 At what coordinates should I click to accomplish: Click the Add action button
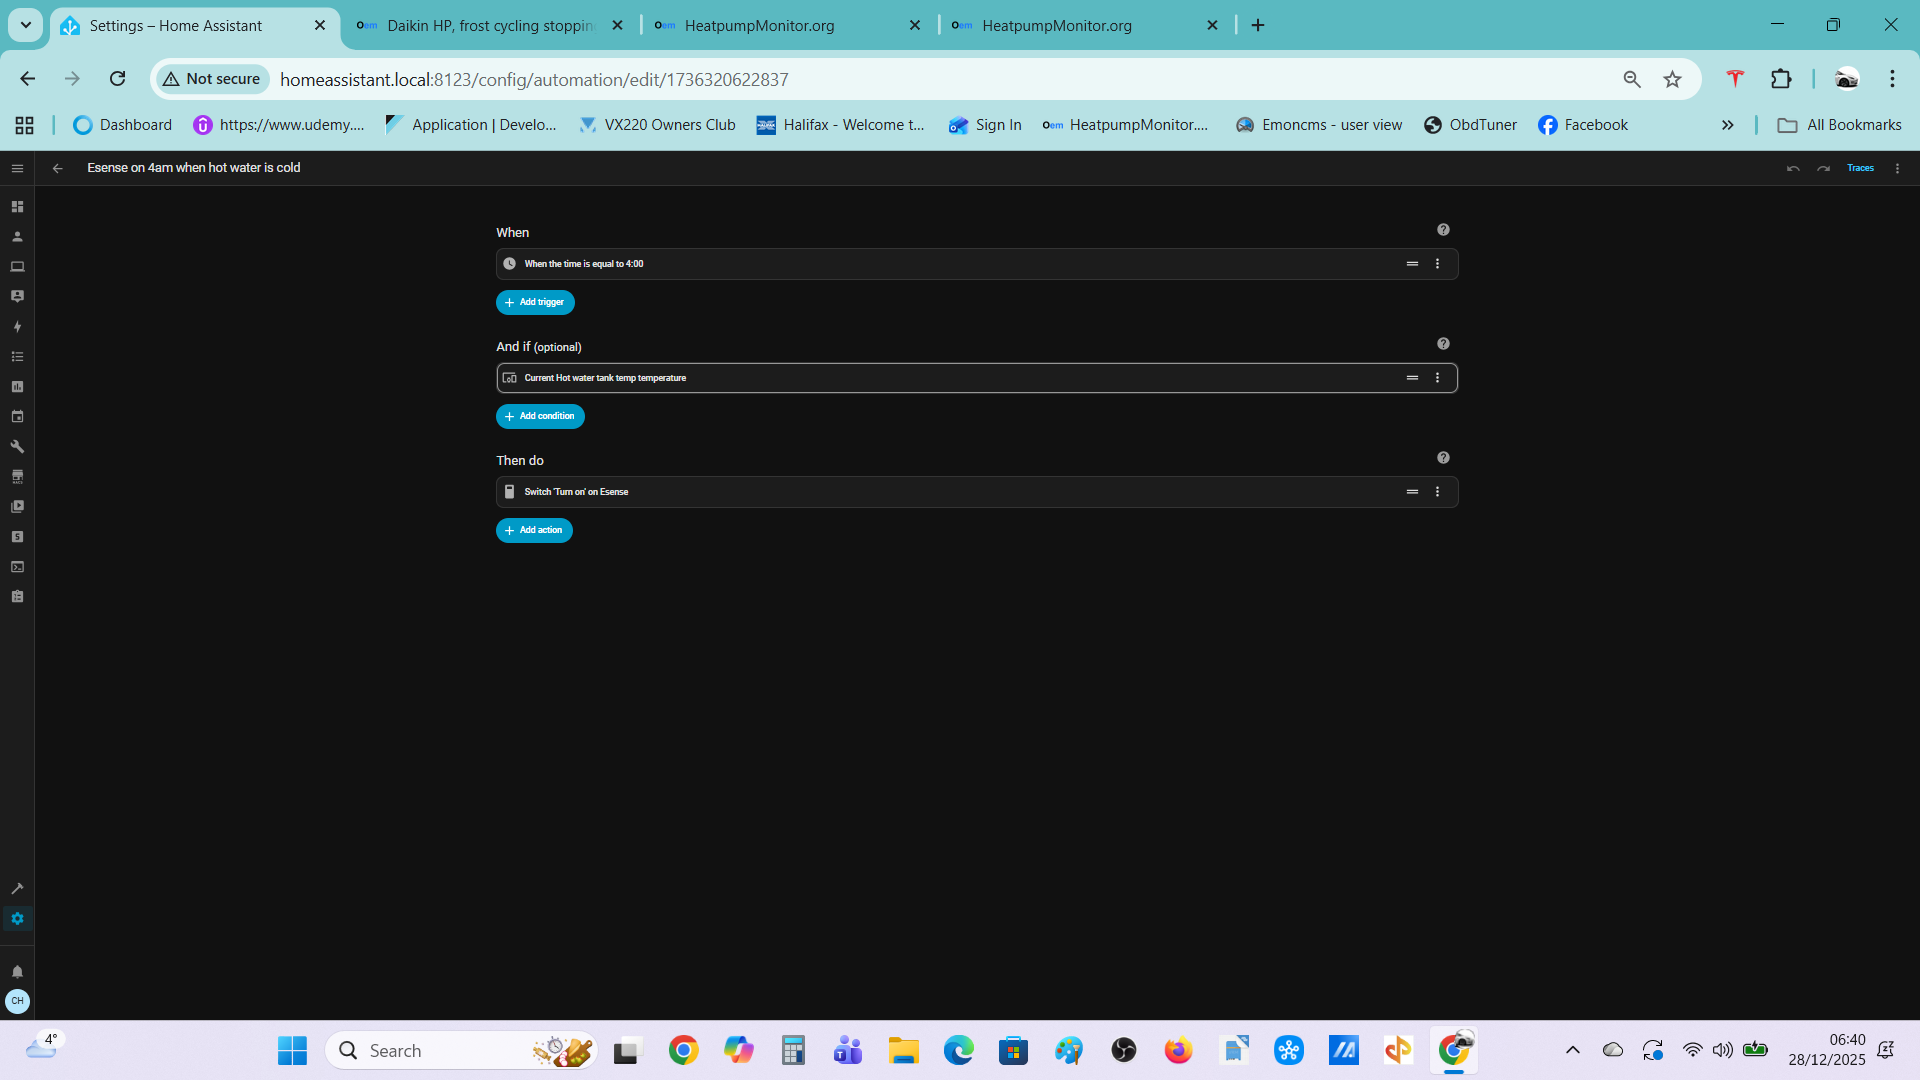(x=534, y=530)
